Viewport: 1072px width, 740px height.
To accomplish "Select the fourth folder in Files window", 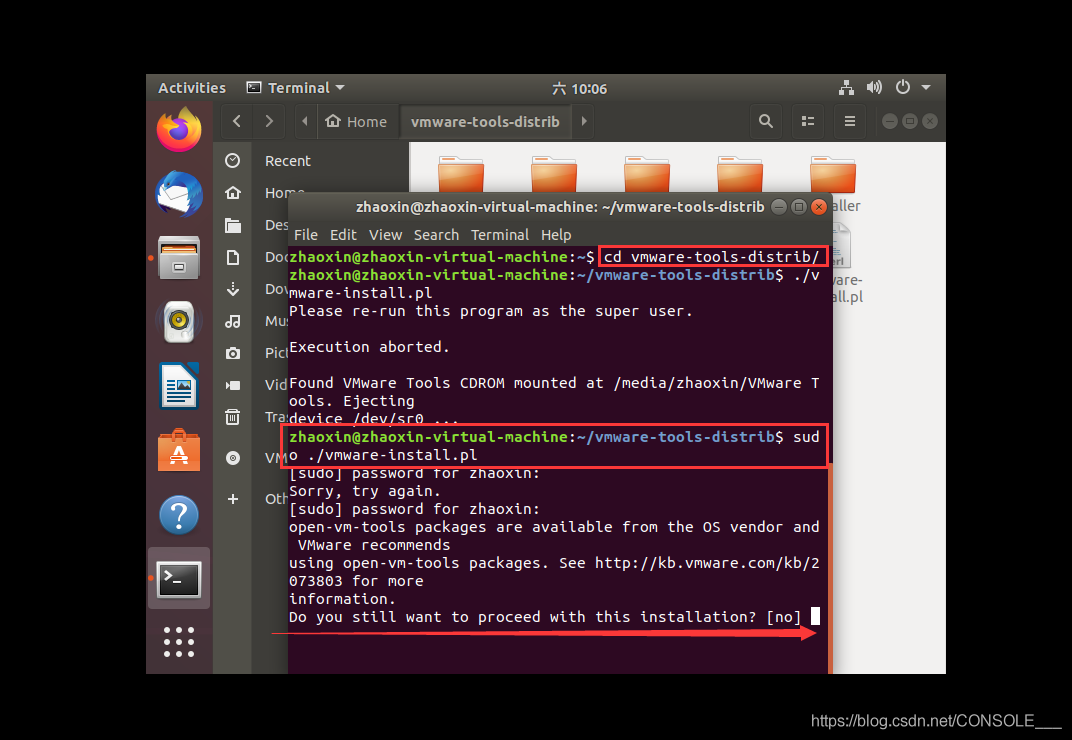I will 740,174.
